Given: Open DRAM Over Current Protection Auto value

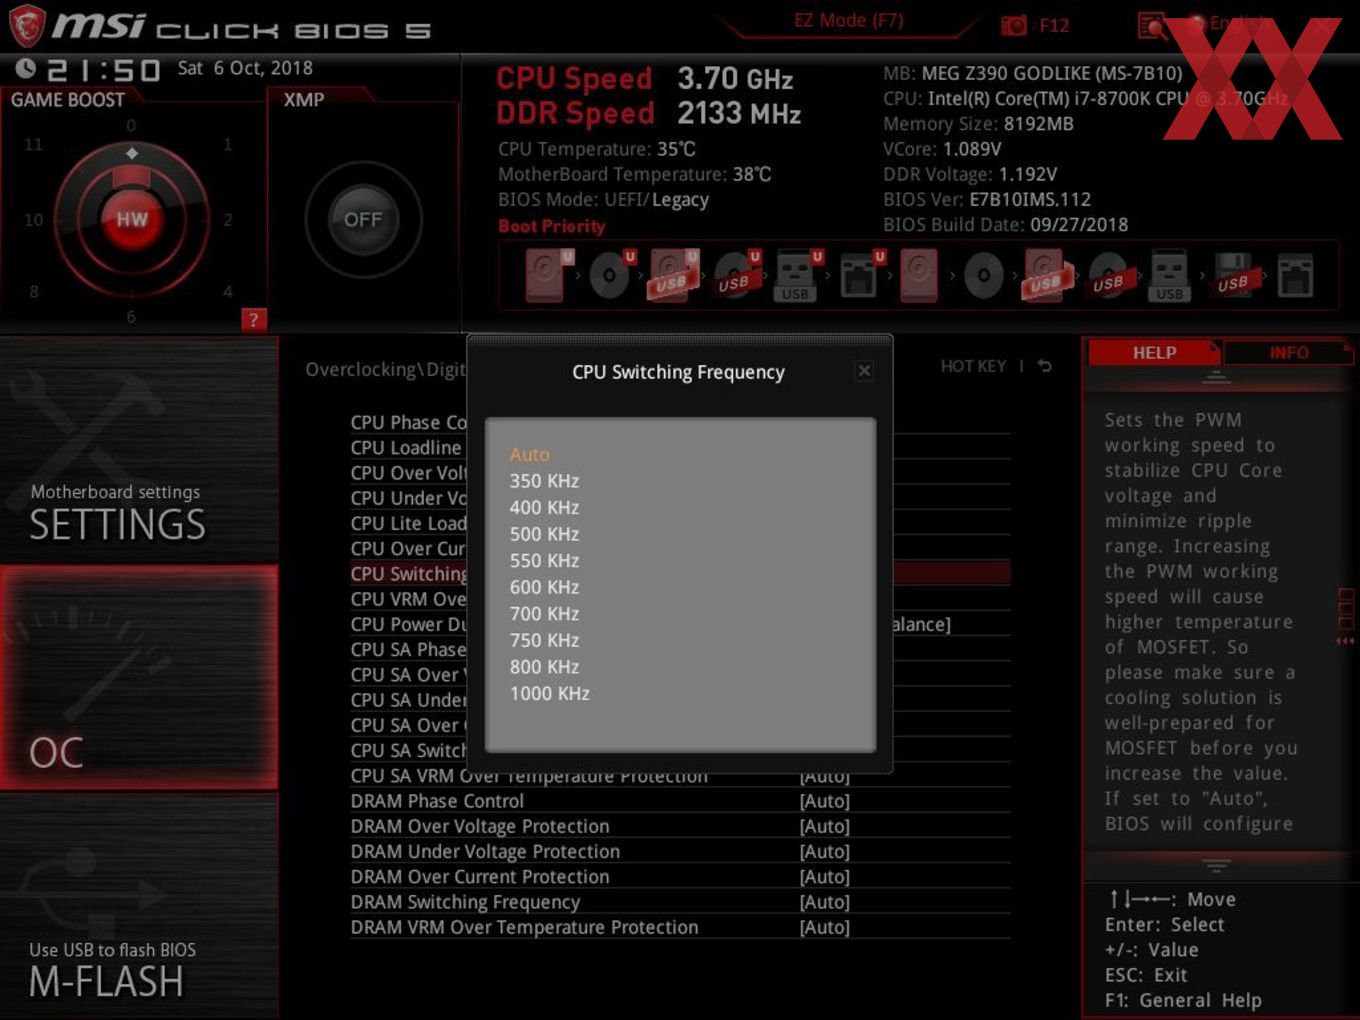Looking at the screenshot, I should point(824,877).
